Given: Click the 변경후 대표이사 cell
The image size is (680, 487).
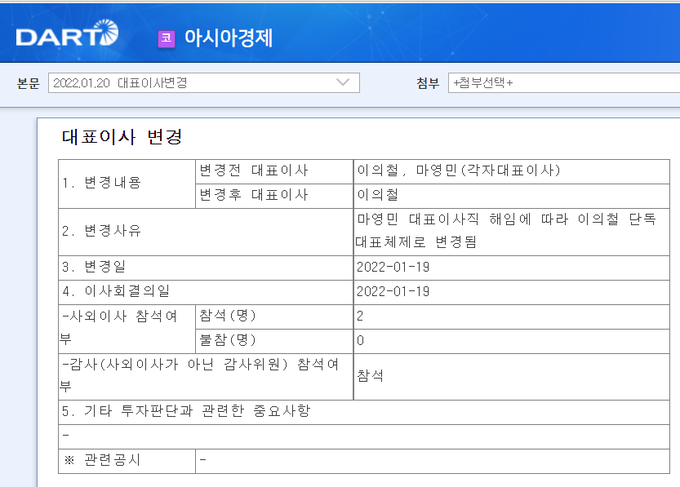Looking at the screenshot, I should [x=254, y=195].
